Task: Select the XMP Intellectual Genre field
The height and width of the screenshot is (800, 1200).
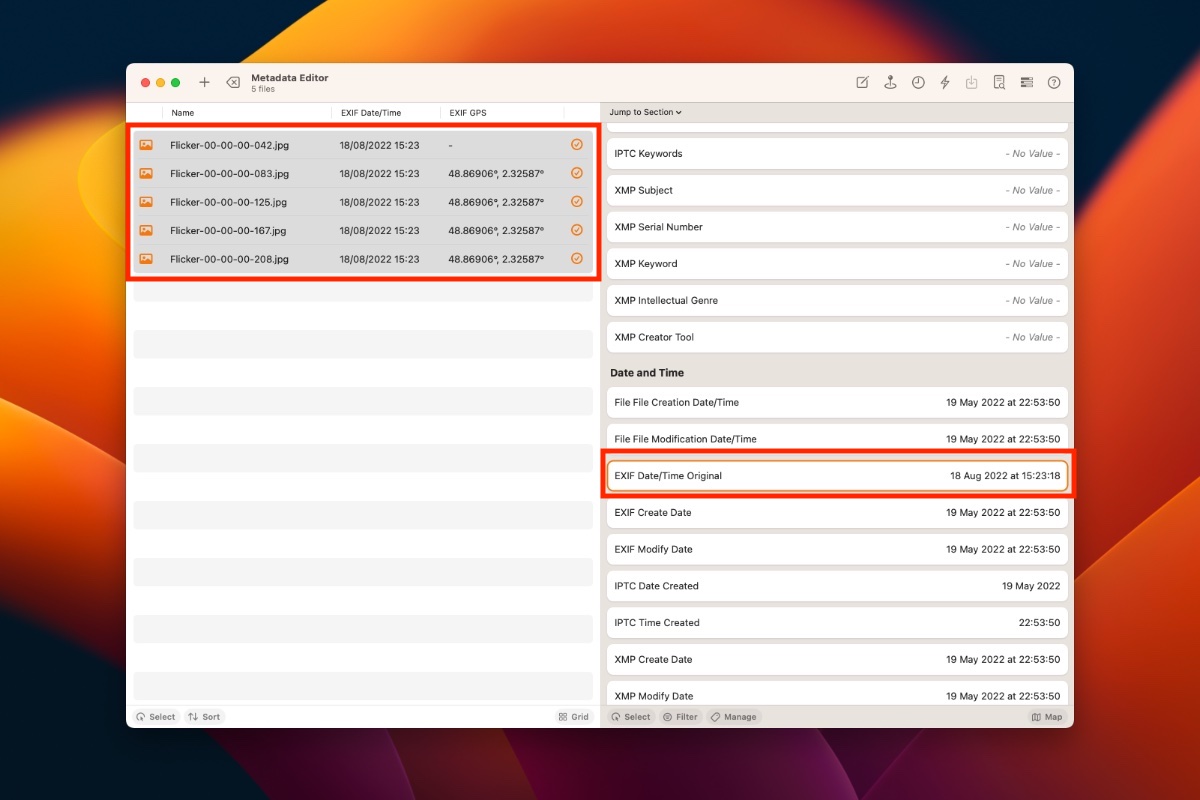Action: coord(837,300)
